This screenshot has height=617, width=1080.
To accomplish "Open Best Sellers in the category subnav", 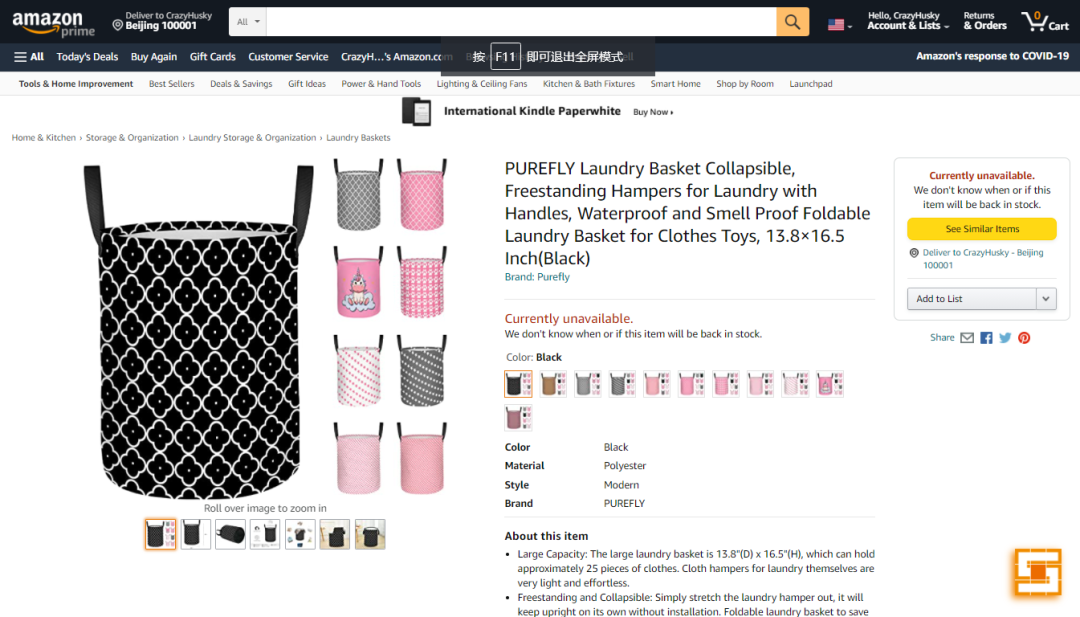I will [172, 84].
